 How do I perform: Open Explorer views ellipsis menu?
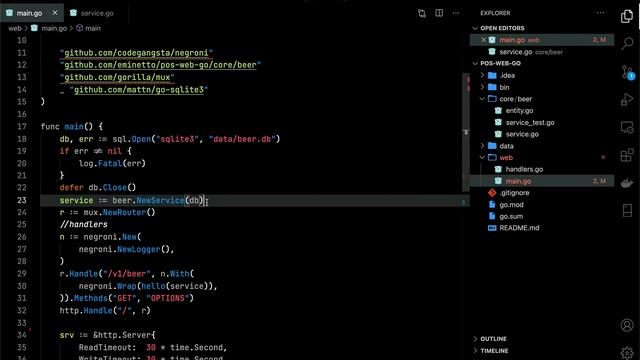(600, 13)
